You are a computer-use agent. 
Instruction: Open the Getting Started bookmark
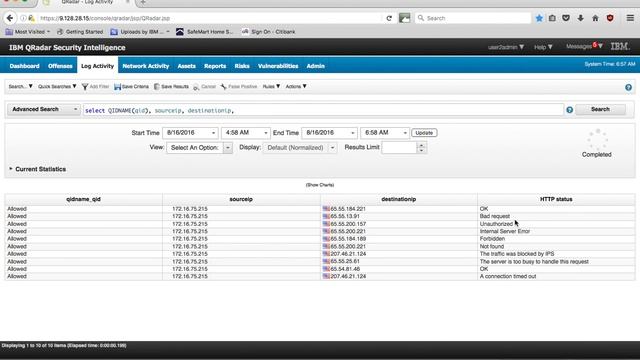click(80, 32)
